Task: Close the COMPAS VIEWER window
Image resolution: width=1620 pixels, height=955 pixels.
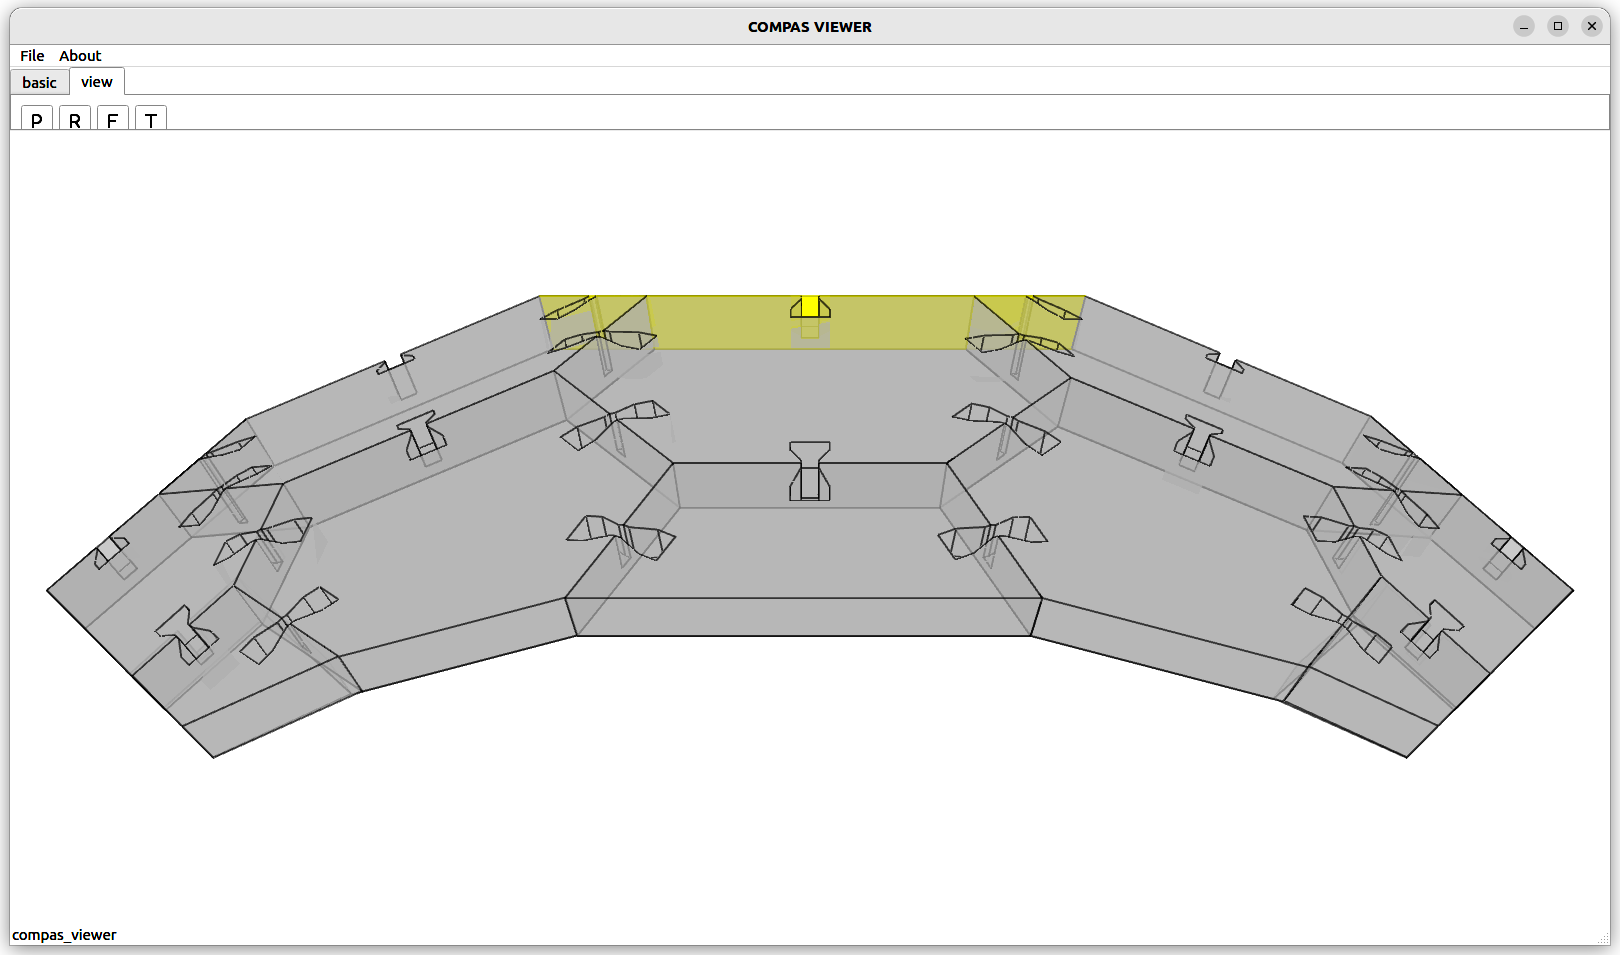Action: click(x=1592, y=27)
